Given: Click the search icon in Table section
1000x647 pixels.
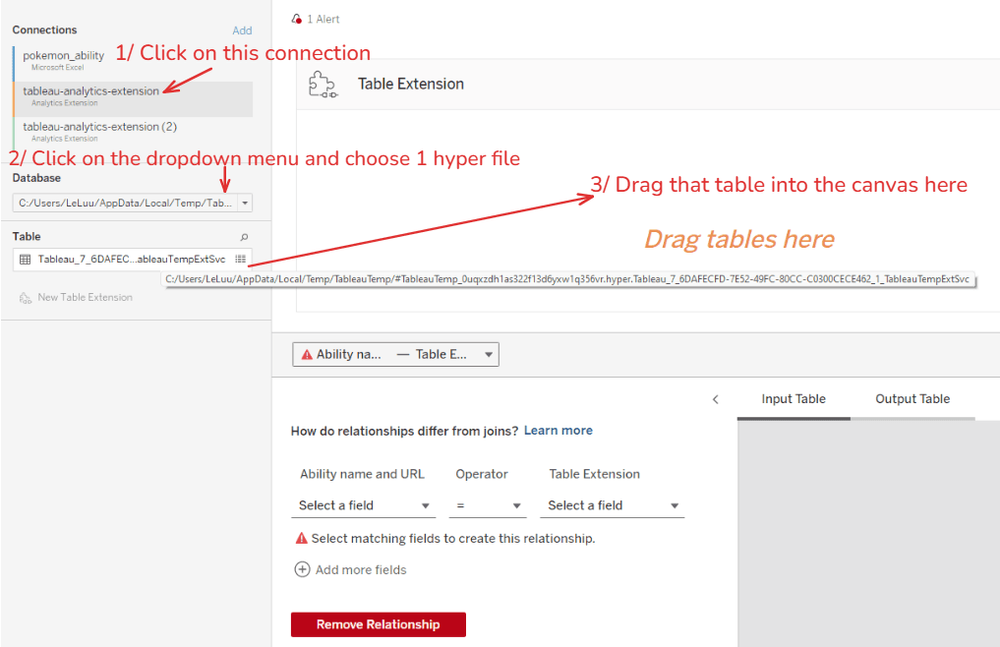Looking at the screenshot, I should [x=244, y=237].
